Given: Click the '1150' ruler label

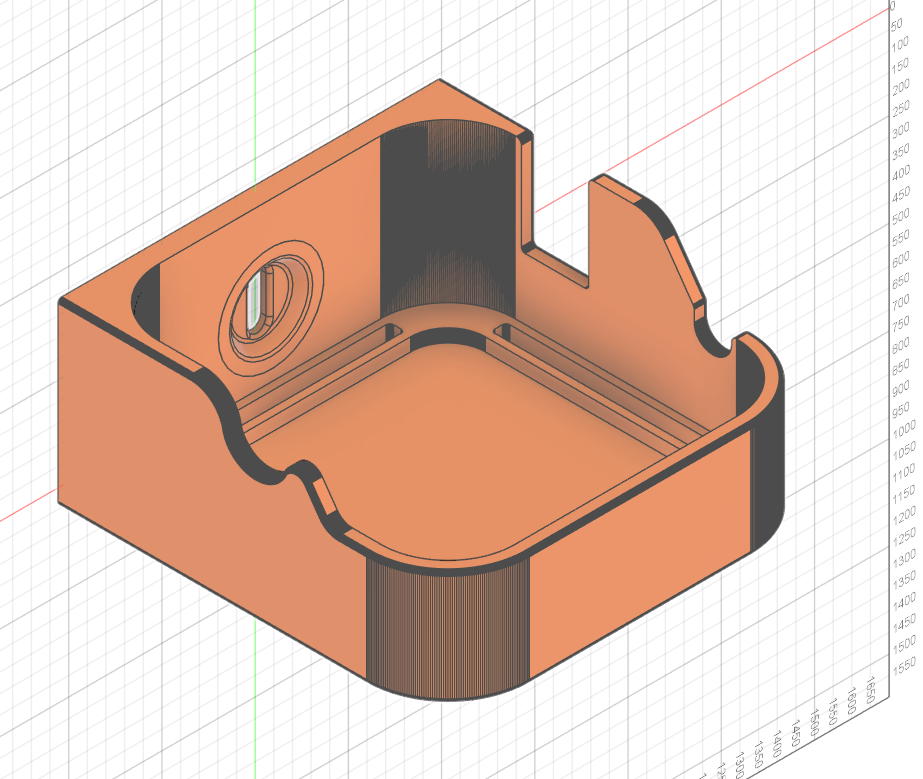Looking at the screenshot, I should coord(904,494).
